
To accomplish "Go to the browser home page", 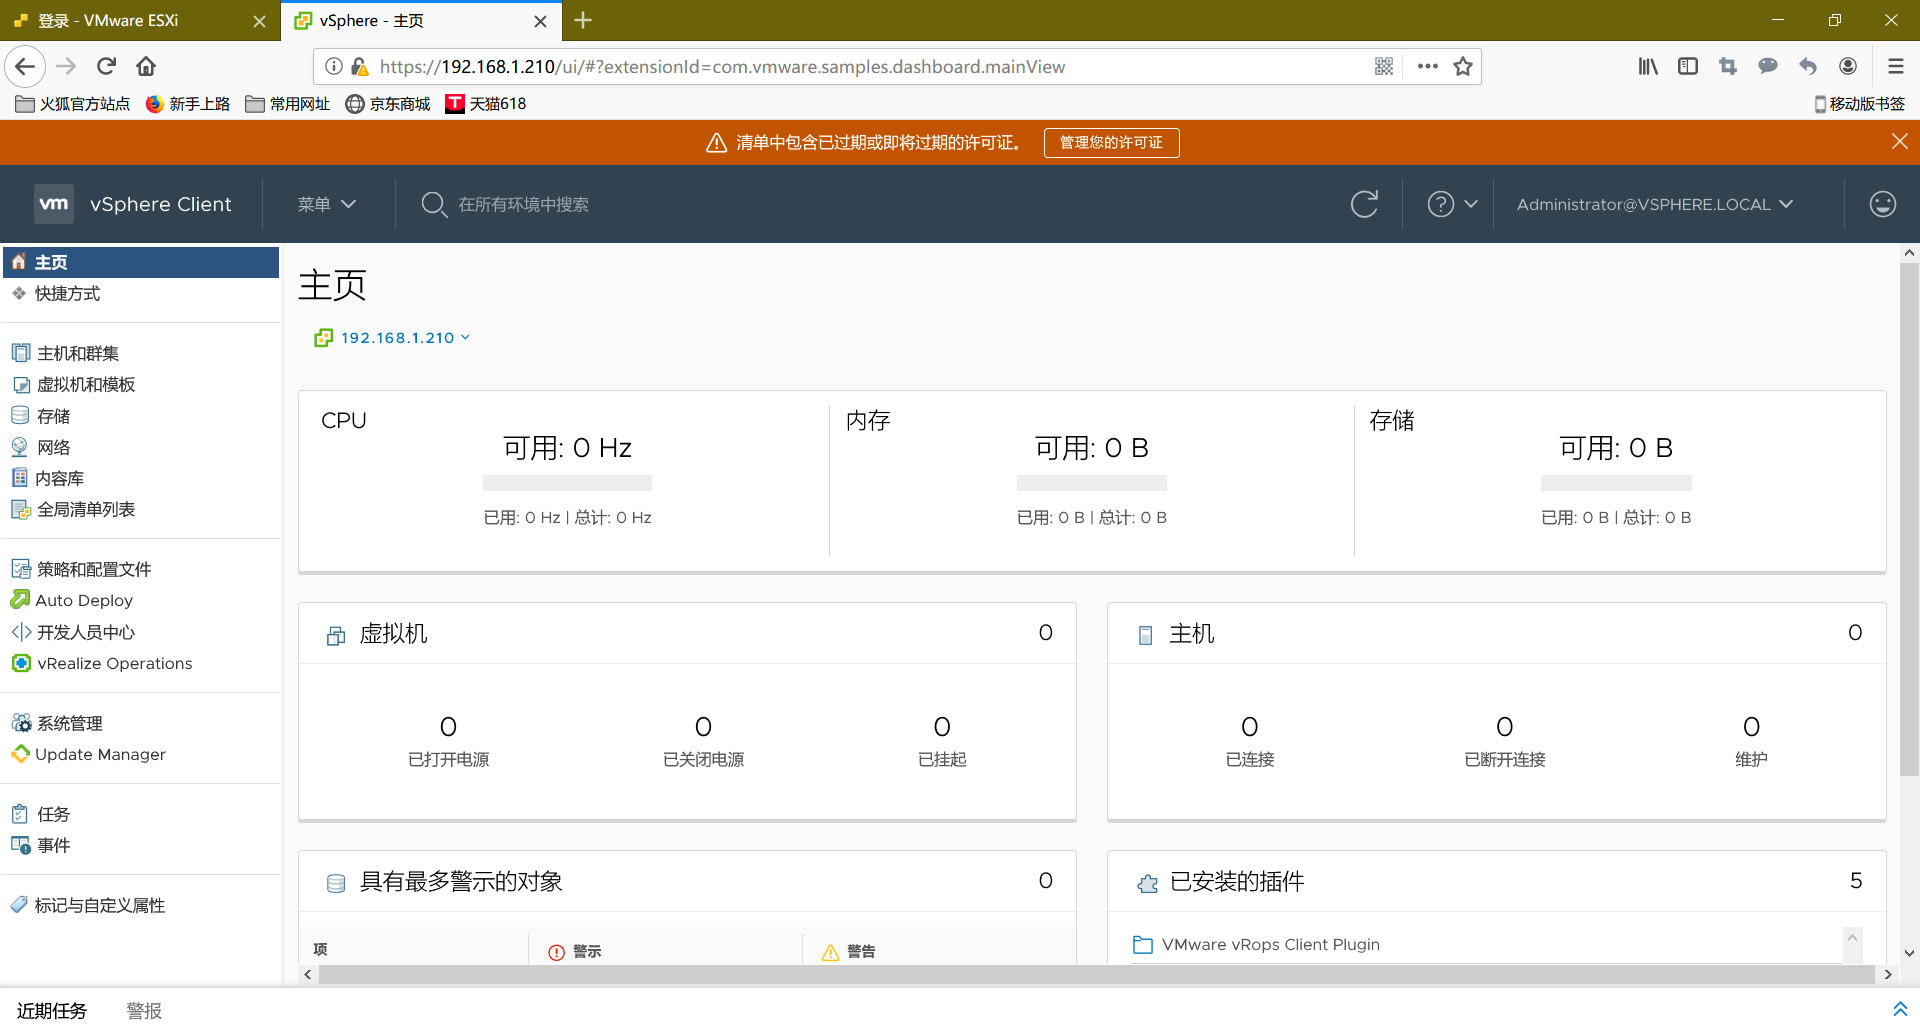I will click(x=146, y=66).
